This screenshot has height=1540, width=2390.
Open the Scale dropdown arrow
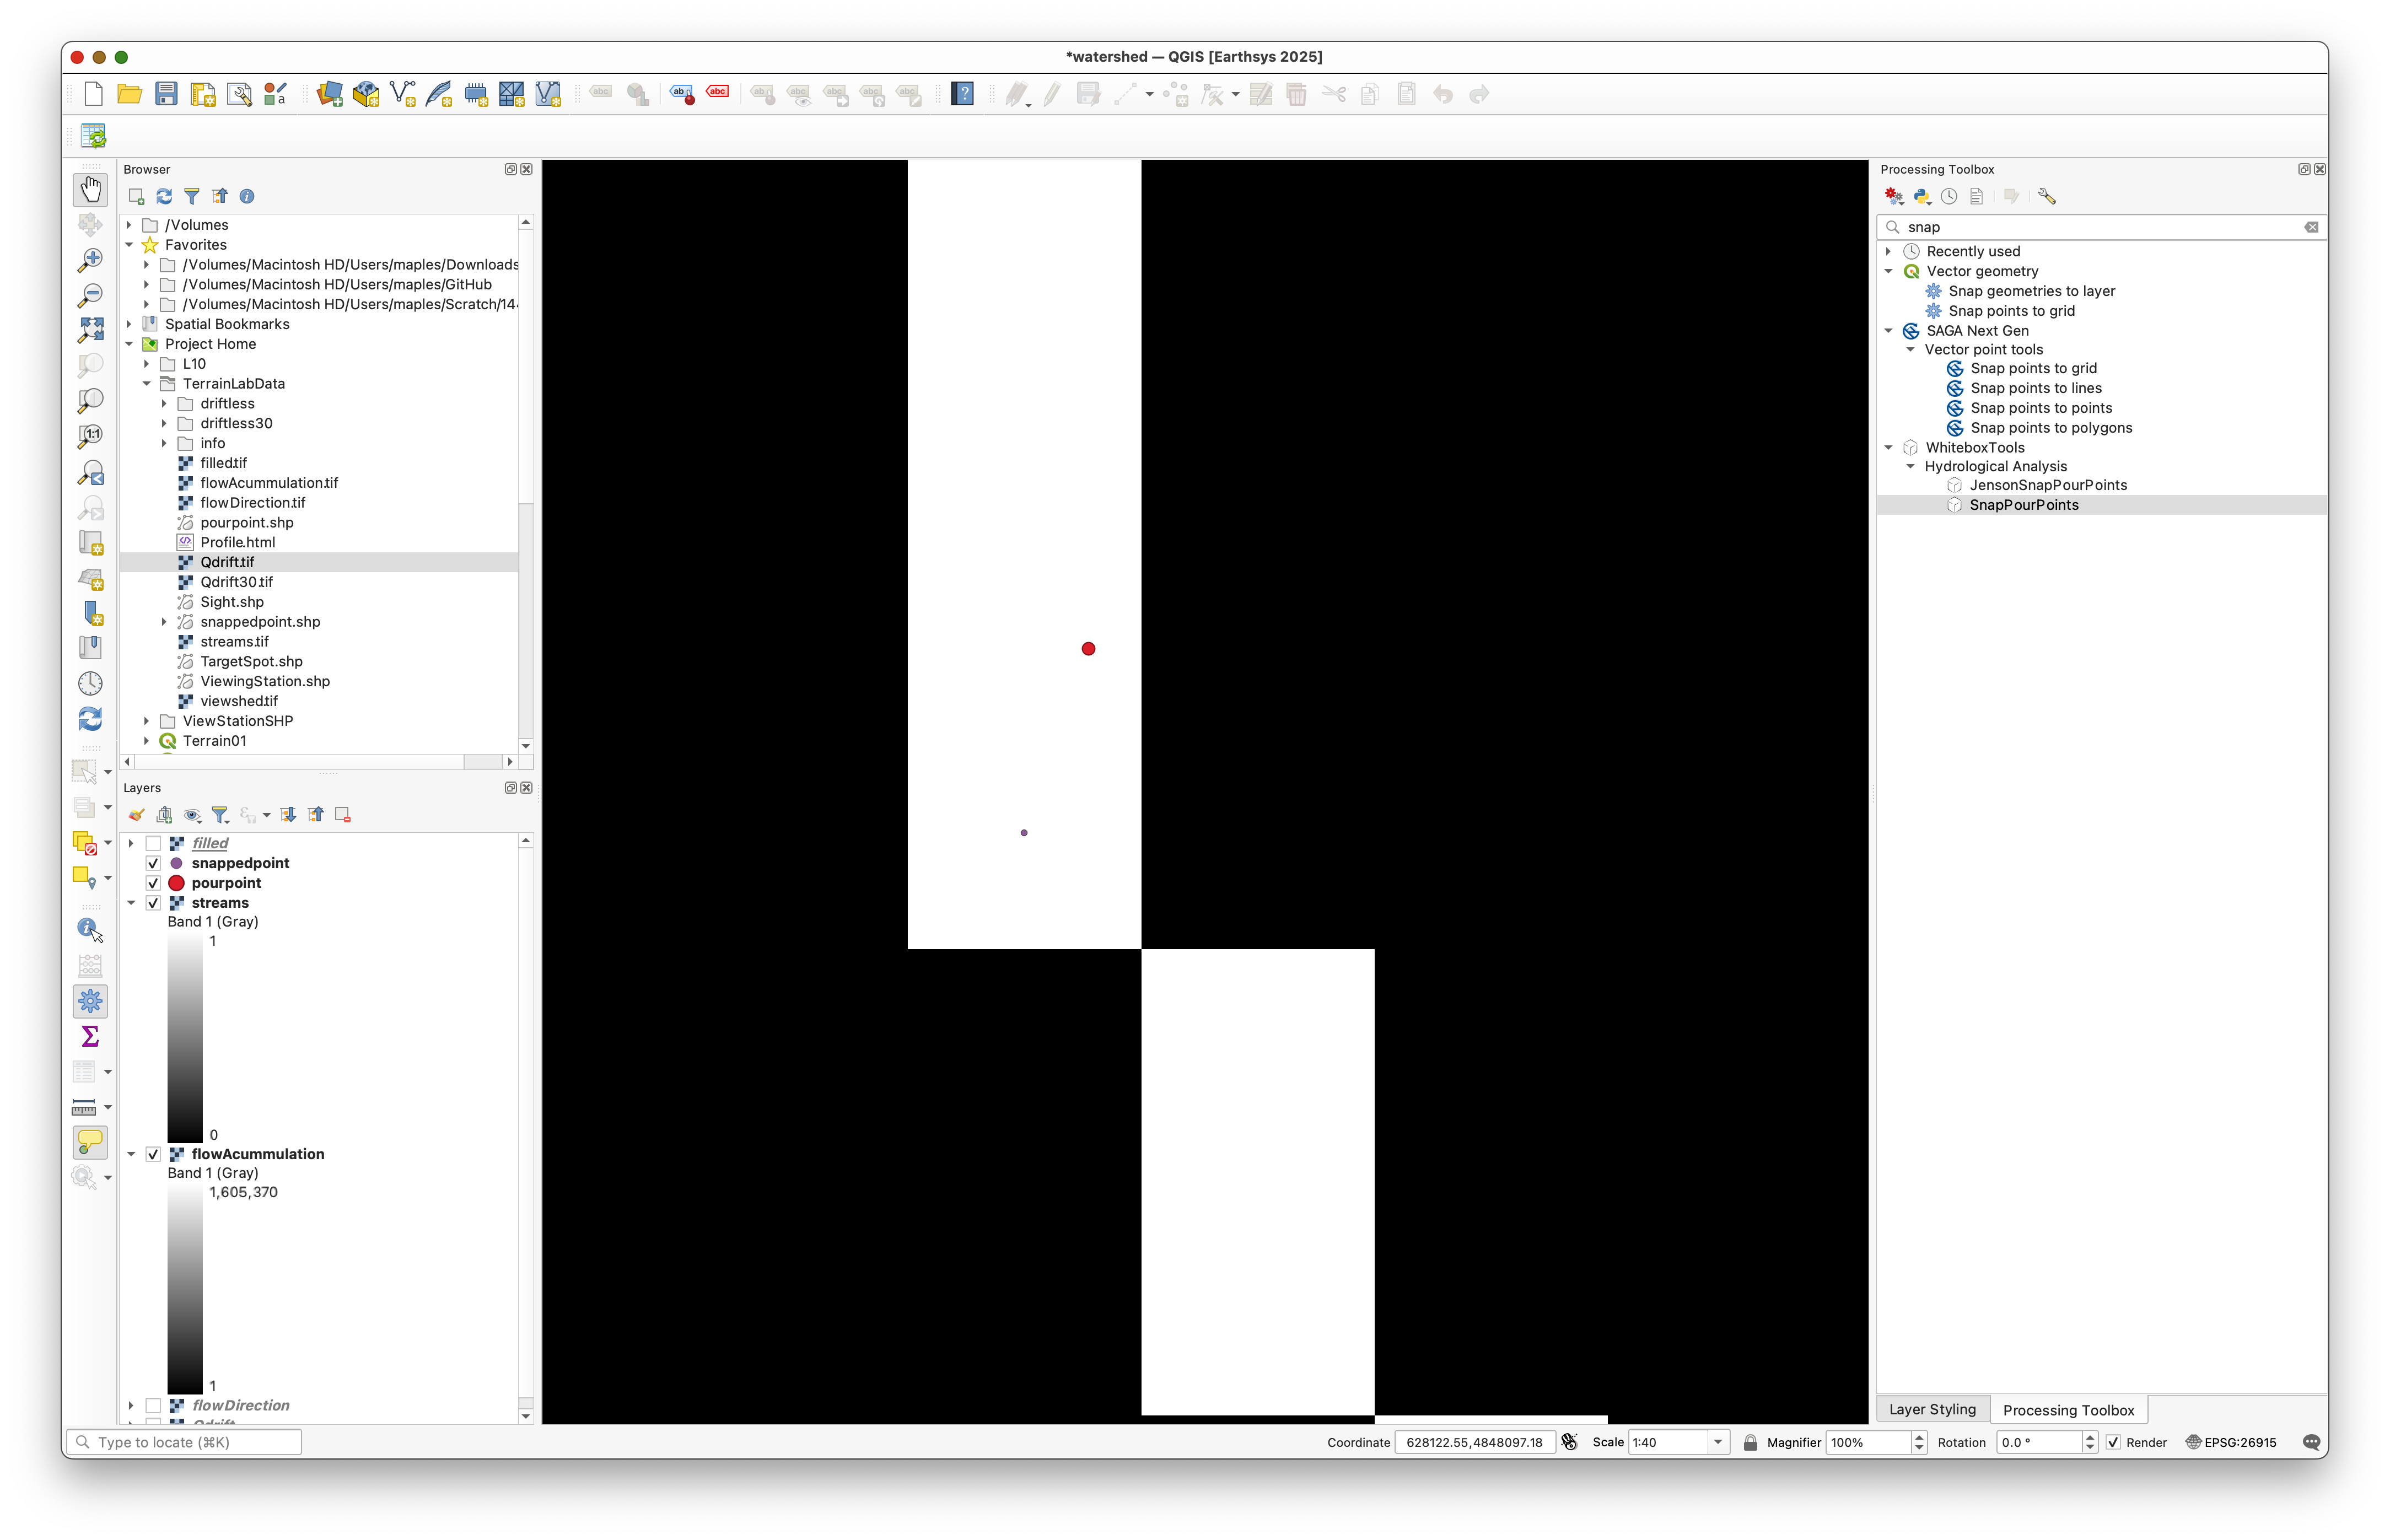tap(1718, 1442)
